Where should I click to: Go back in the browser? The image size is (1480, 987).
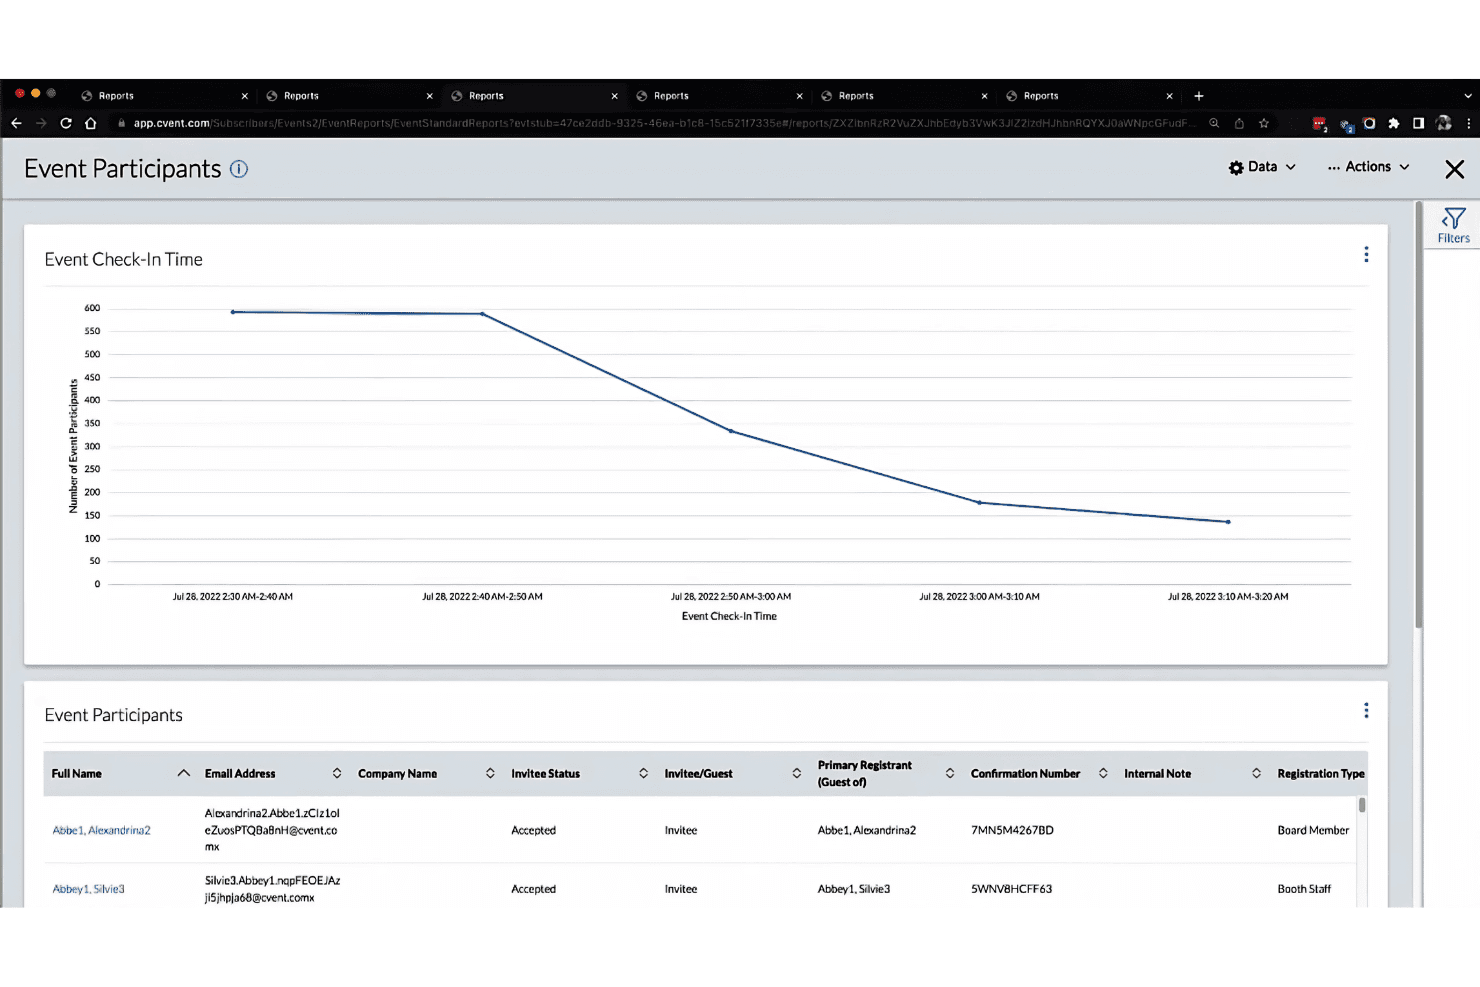(16, 123)
